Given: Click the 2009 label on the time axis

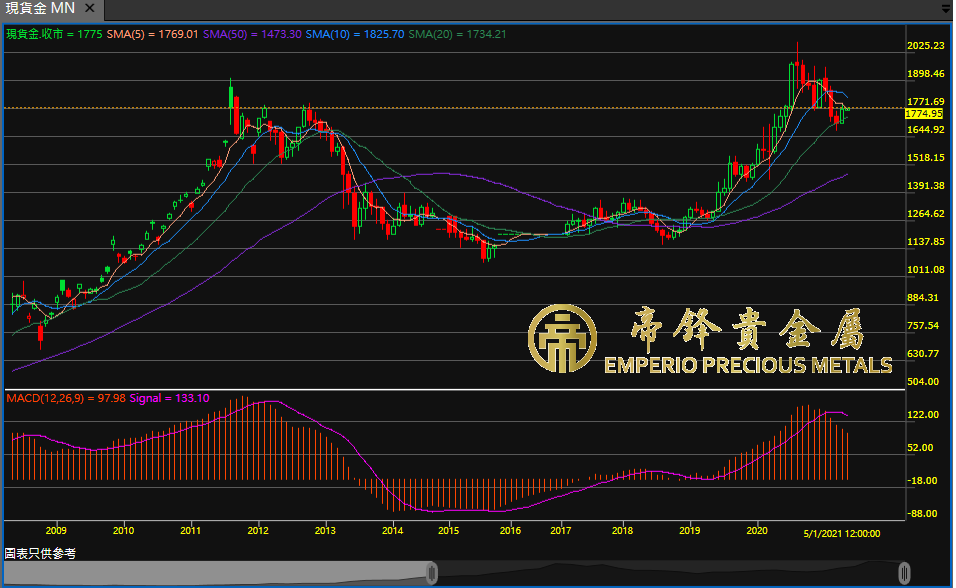Looking at the screenshot, I should (x=56, y=531).
